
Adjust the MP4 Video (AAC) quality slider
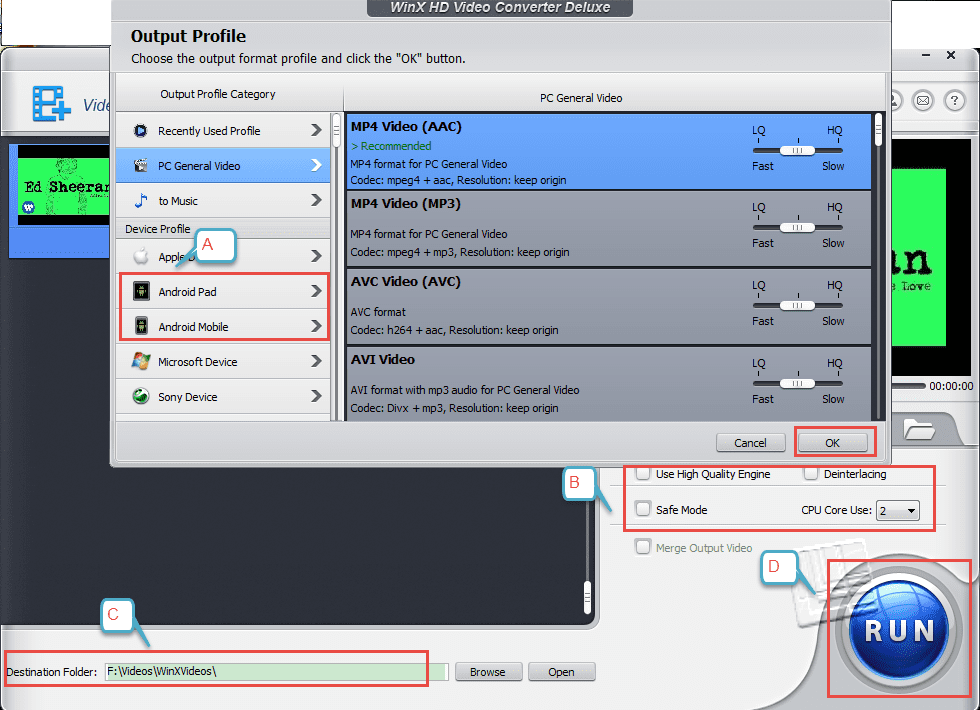[798, 151]
